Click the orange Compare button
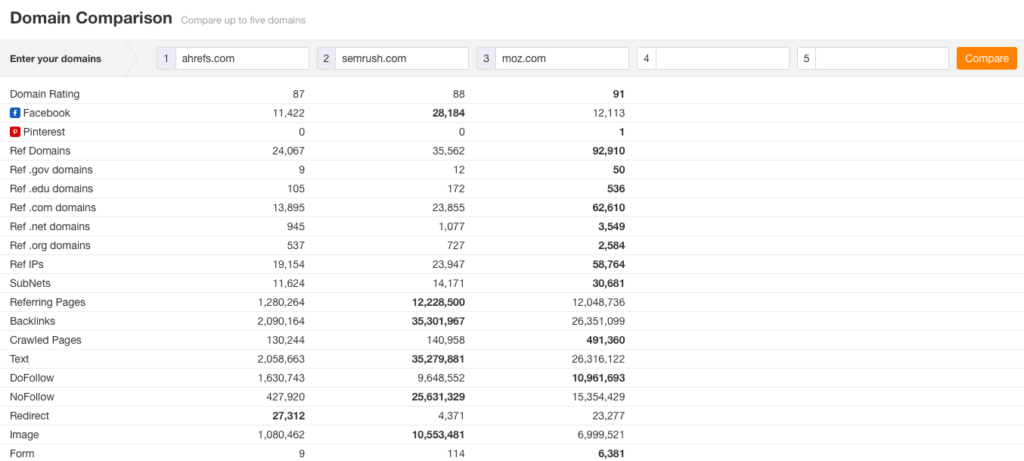The width and height of the screenshot is (1024, 461). point(987,58)
